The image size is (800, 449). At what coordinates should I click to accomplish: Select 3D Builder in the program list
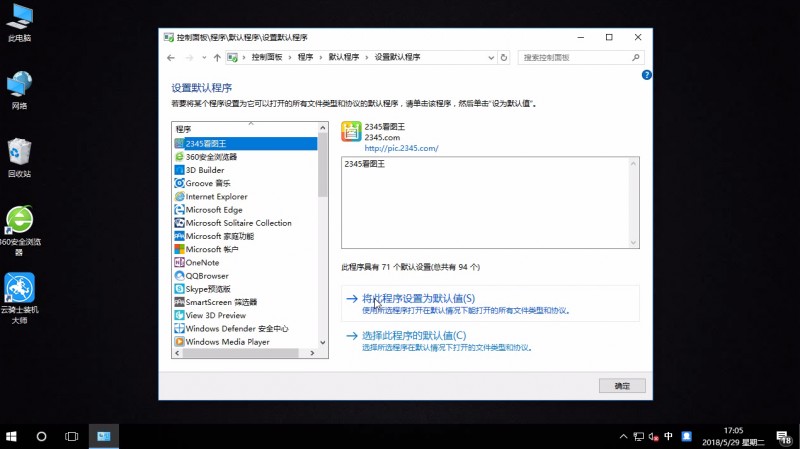pyautogui.click(x=245, y=170)
